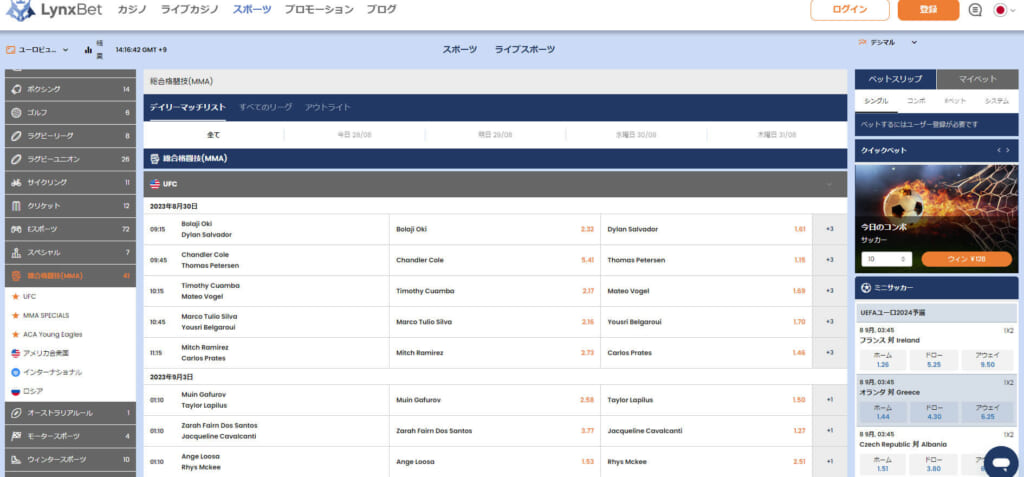
Task: Go to previous quick bet arrow
Action: pos(999,150)
